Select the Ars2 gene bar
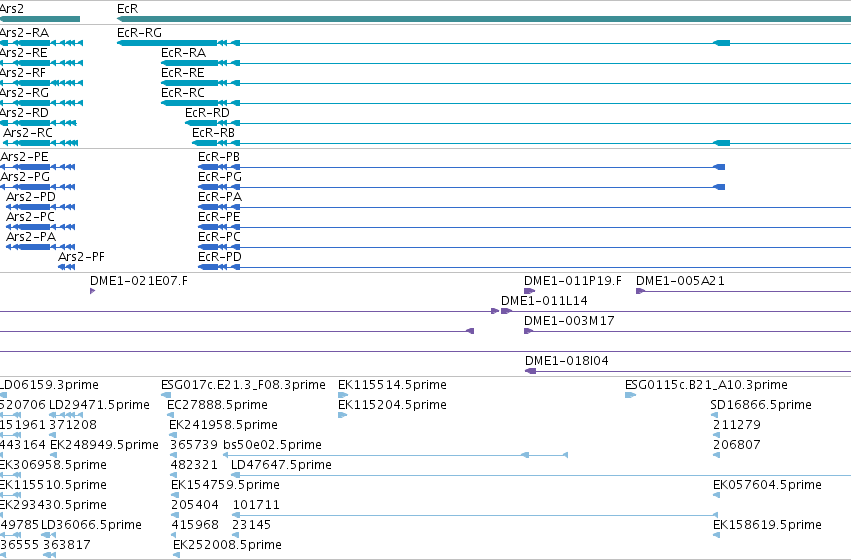The height and width of the screenshot is (560, 851). pyautogui.click(x=40, y=19)
